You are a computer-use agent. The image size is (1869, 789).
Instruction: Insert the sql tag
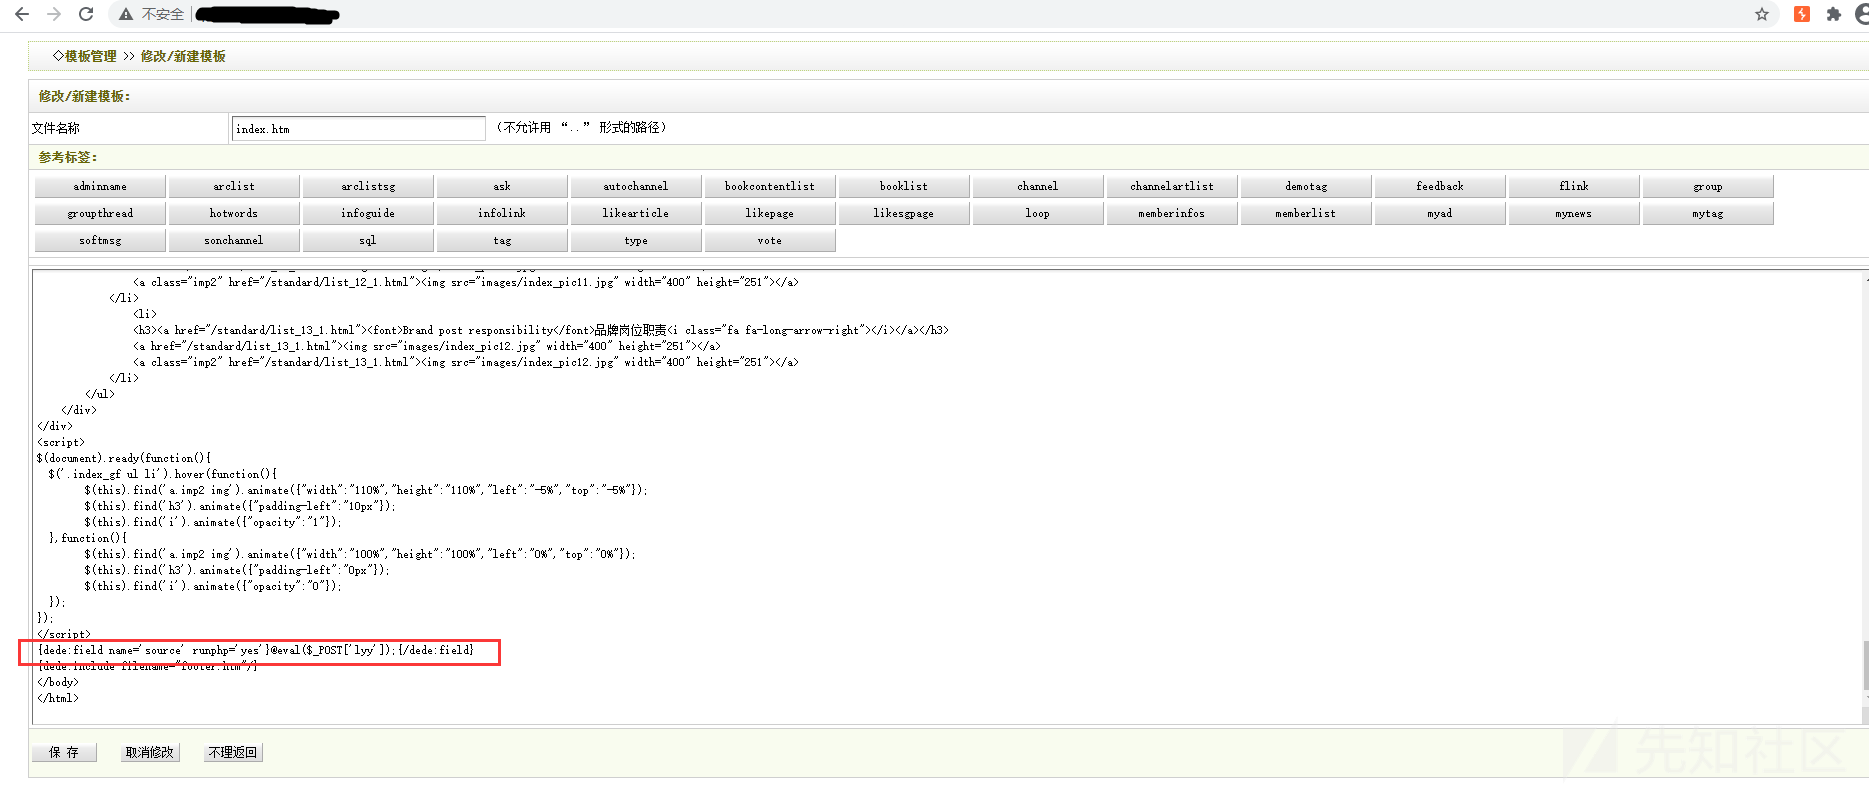tap(368, 240)
